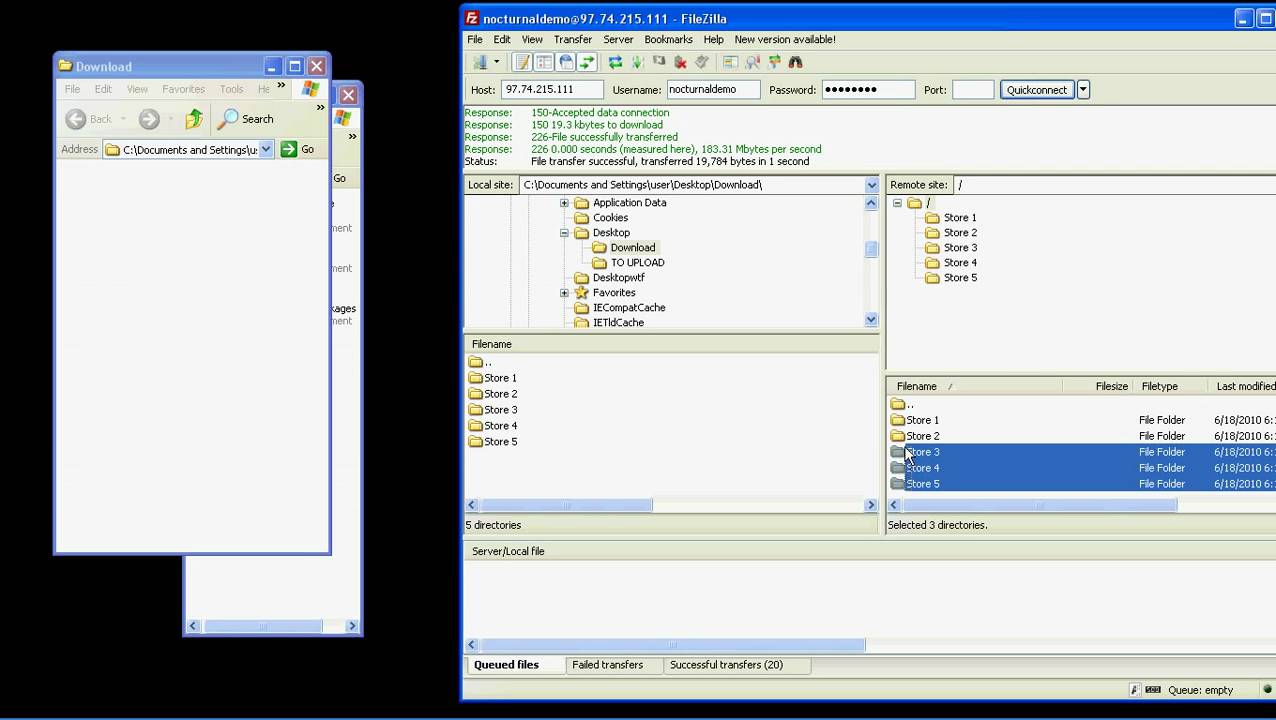This screenshot has width=1276, height=720.
Task: Click the Search magnifier in the Download window
Action: [229, 119]
